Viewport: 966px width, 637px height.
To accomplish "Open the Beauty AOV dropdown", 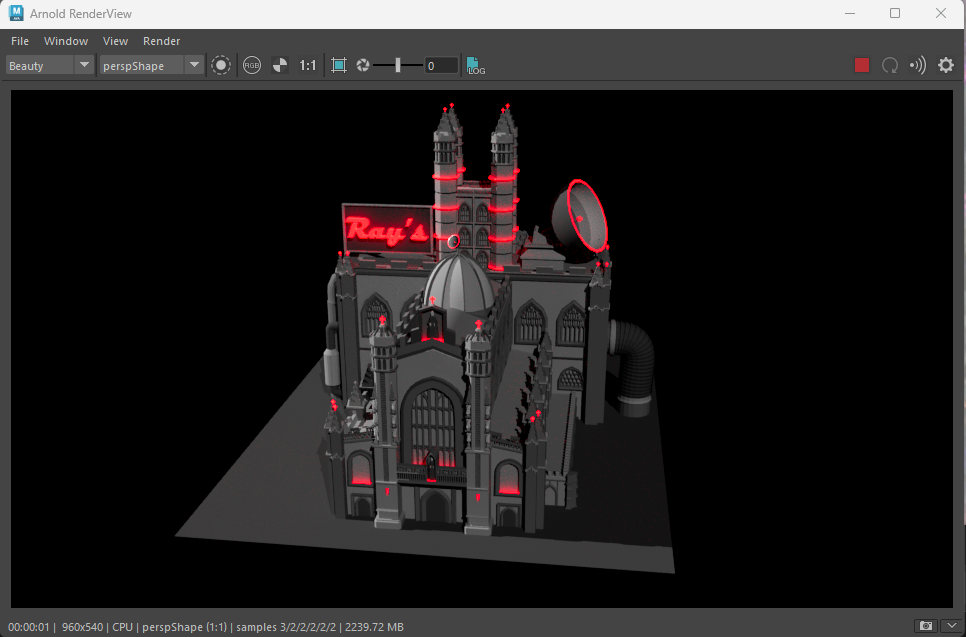I will pos(49,65).
